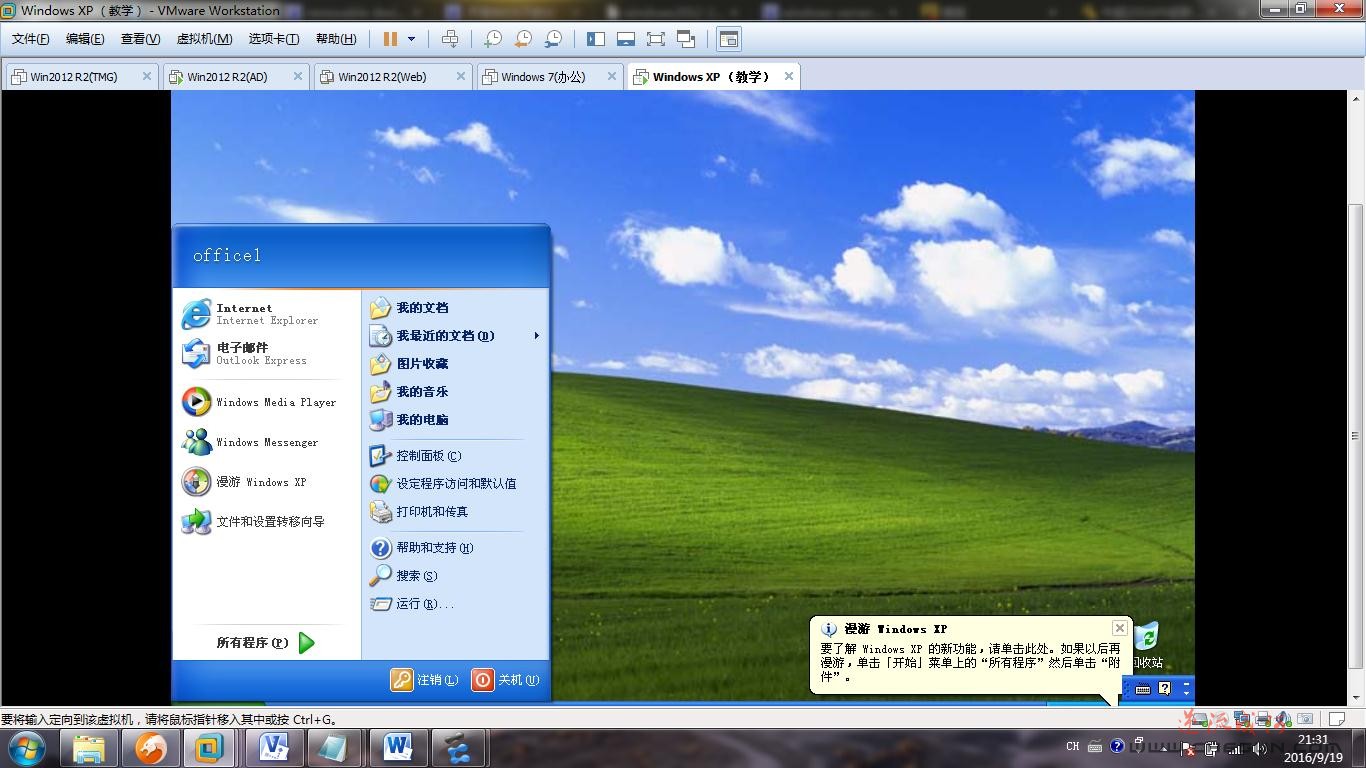
Task: Open the 虚拟机(M) menu
Action: click(x=204, y=39)
